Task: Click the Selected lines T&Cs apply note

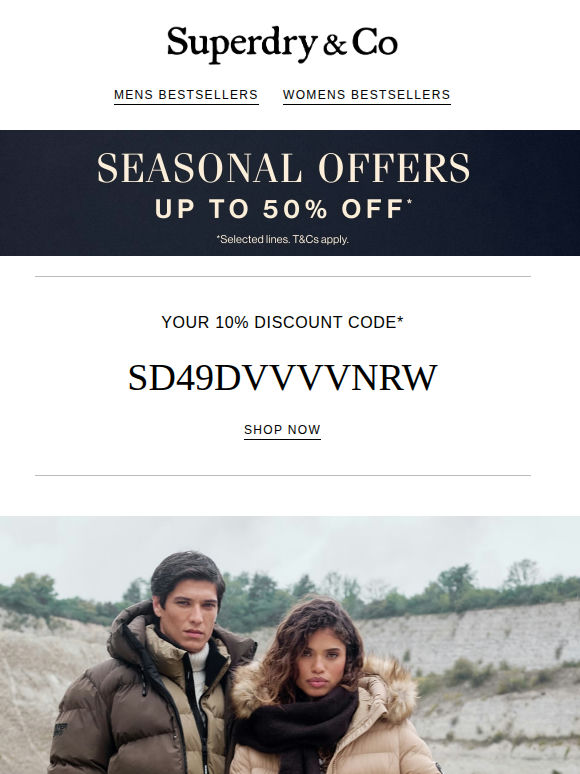Action: point(283,239)
